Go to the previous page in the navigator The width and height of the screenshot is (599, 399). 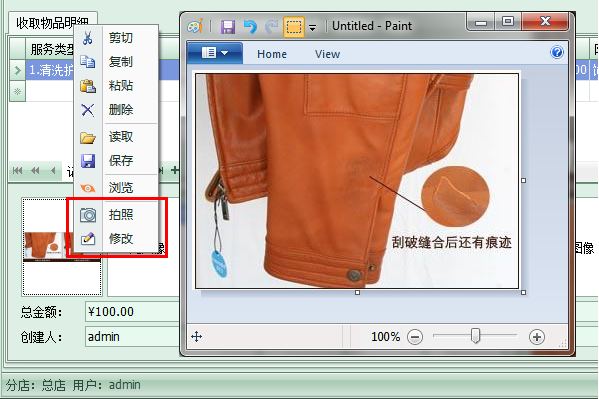point(35,170)
